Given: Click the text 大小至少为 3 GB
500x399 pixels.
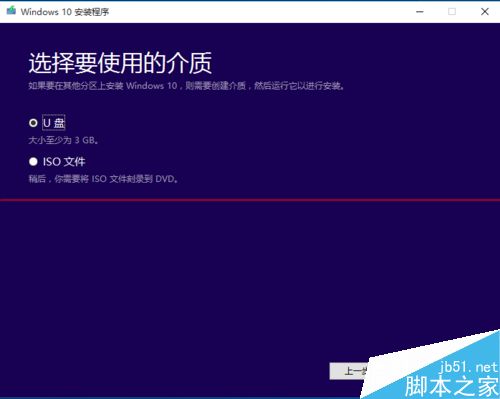Looking at the screenshot, I should (63, 140).
